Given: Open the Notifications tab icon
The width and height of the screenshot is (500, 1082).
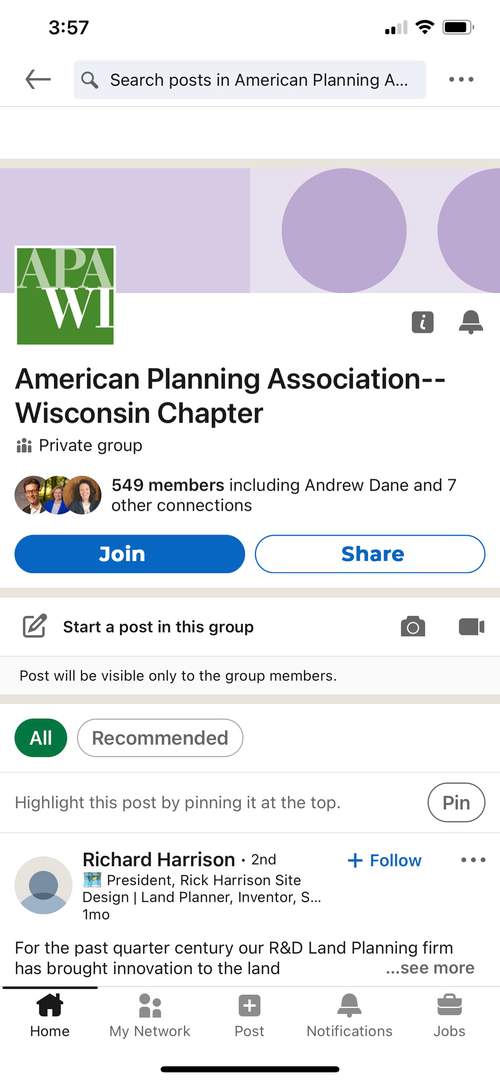Looking at the screenshot, I should pyautogui.click(x=350, y=1005).
